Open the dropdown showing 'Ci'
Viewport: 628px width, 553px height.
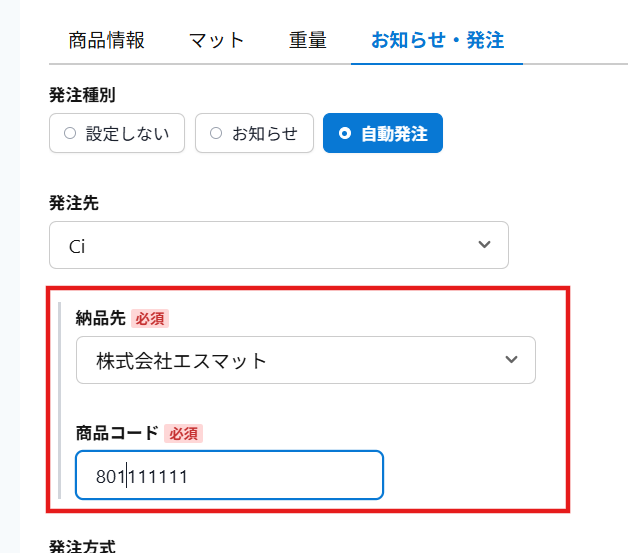[x=278, y=245]
